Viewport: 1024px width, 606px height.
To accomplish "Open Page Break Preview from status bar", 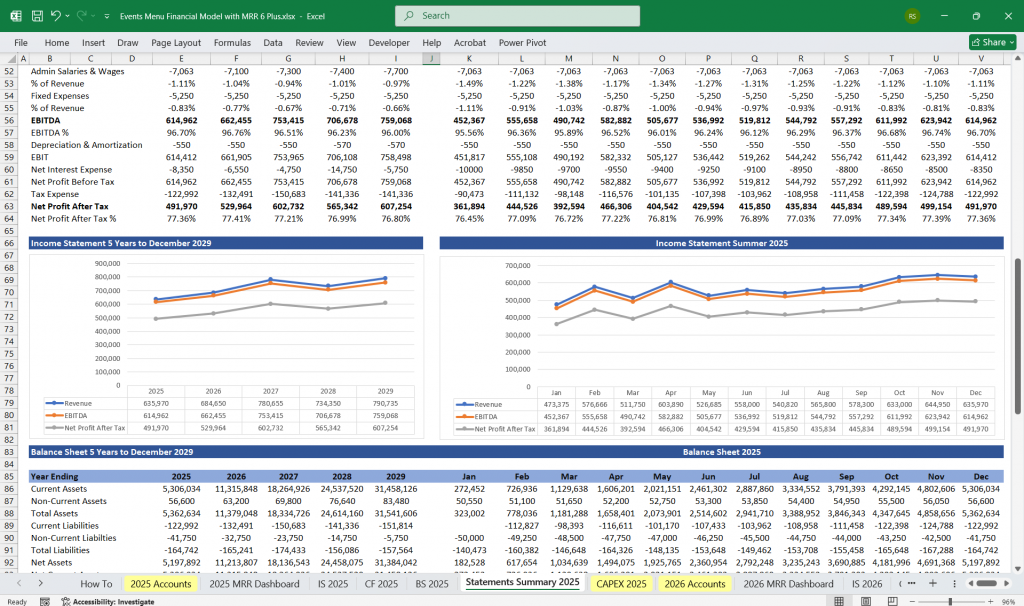I will click(x=893, y=600).
